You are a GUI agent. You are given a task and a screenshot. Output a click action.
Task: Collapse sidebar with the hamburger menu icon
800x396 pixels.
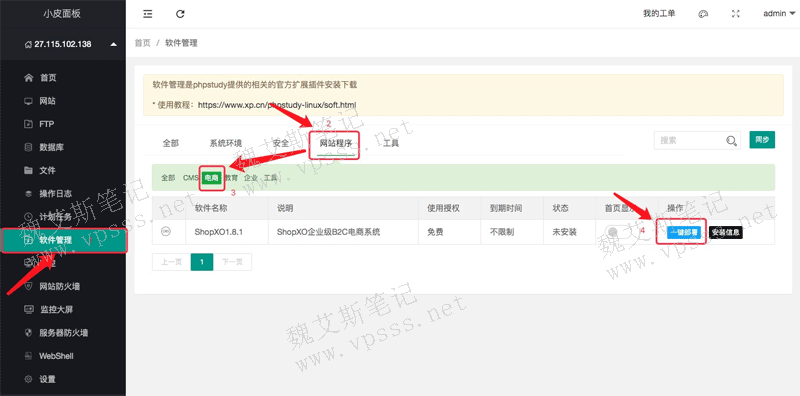pyautogui.click(x=147, y=14)
